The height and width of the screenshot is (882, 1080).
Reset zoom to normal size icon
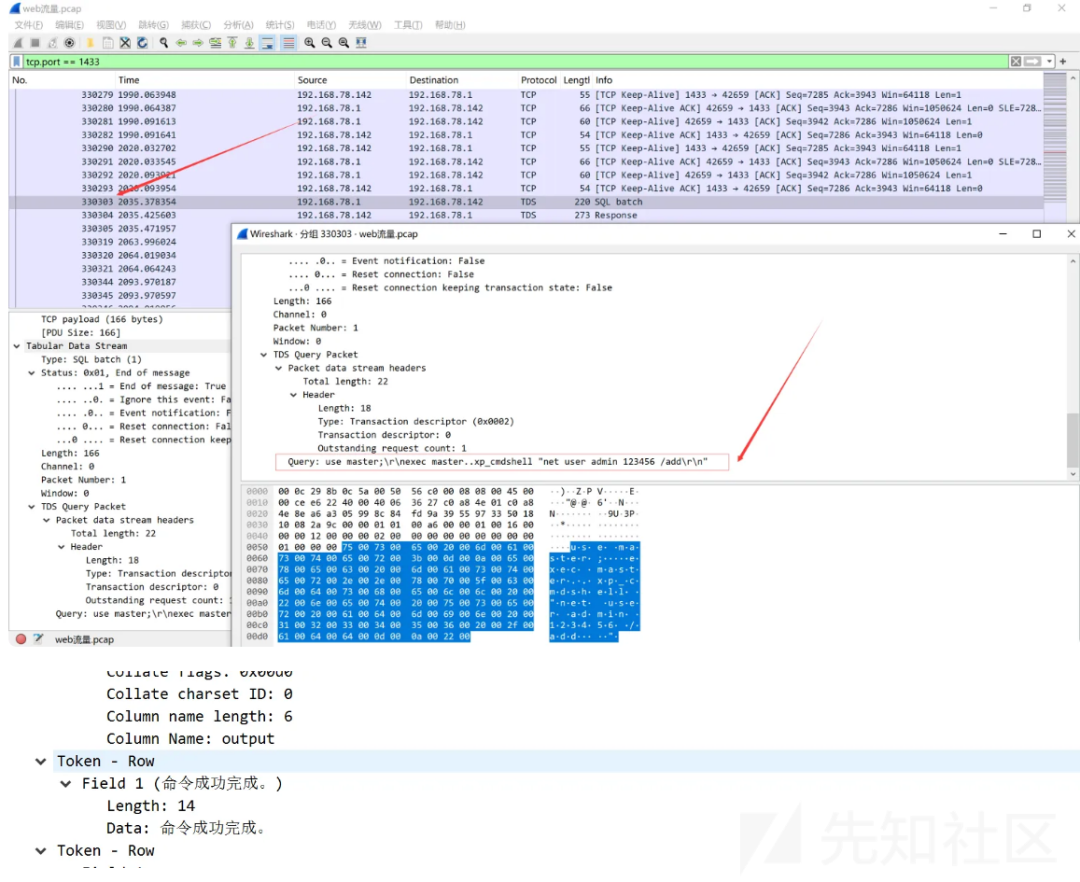pos(344,43)
